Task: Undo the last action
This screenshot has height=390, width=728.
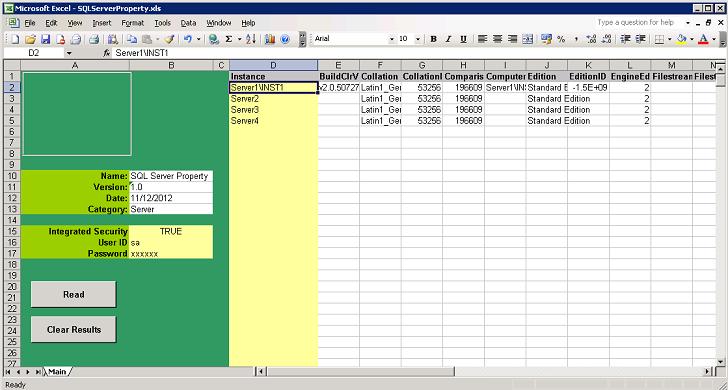Action: (x=188, y=39)
